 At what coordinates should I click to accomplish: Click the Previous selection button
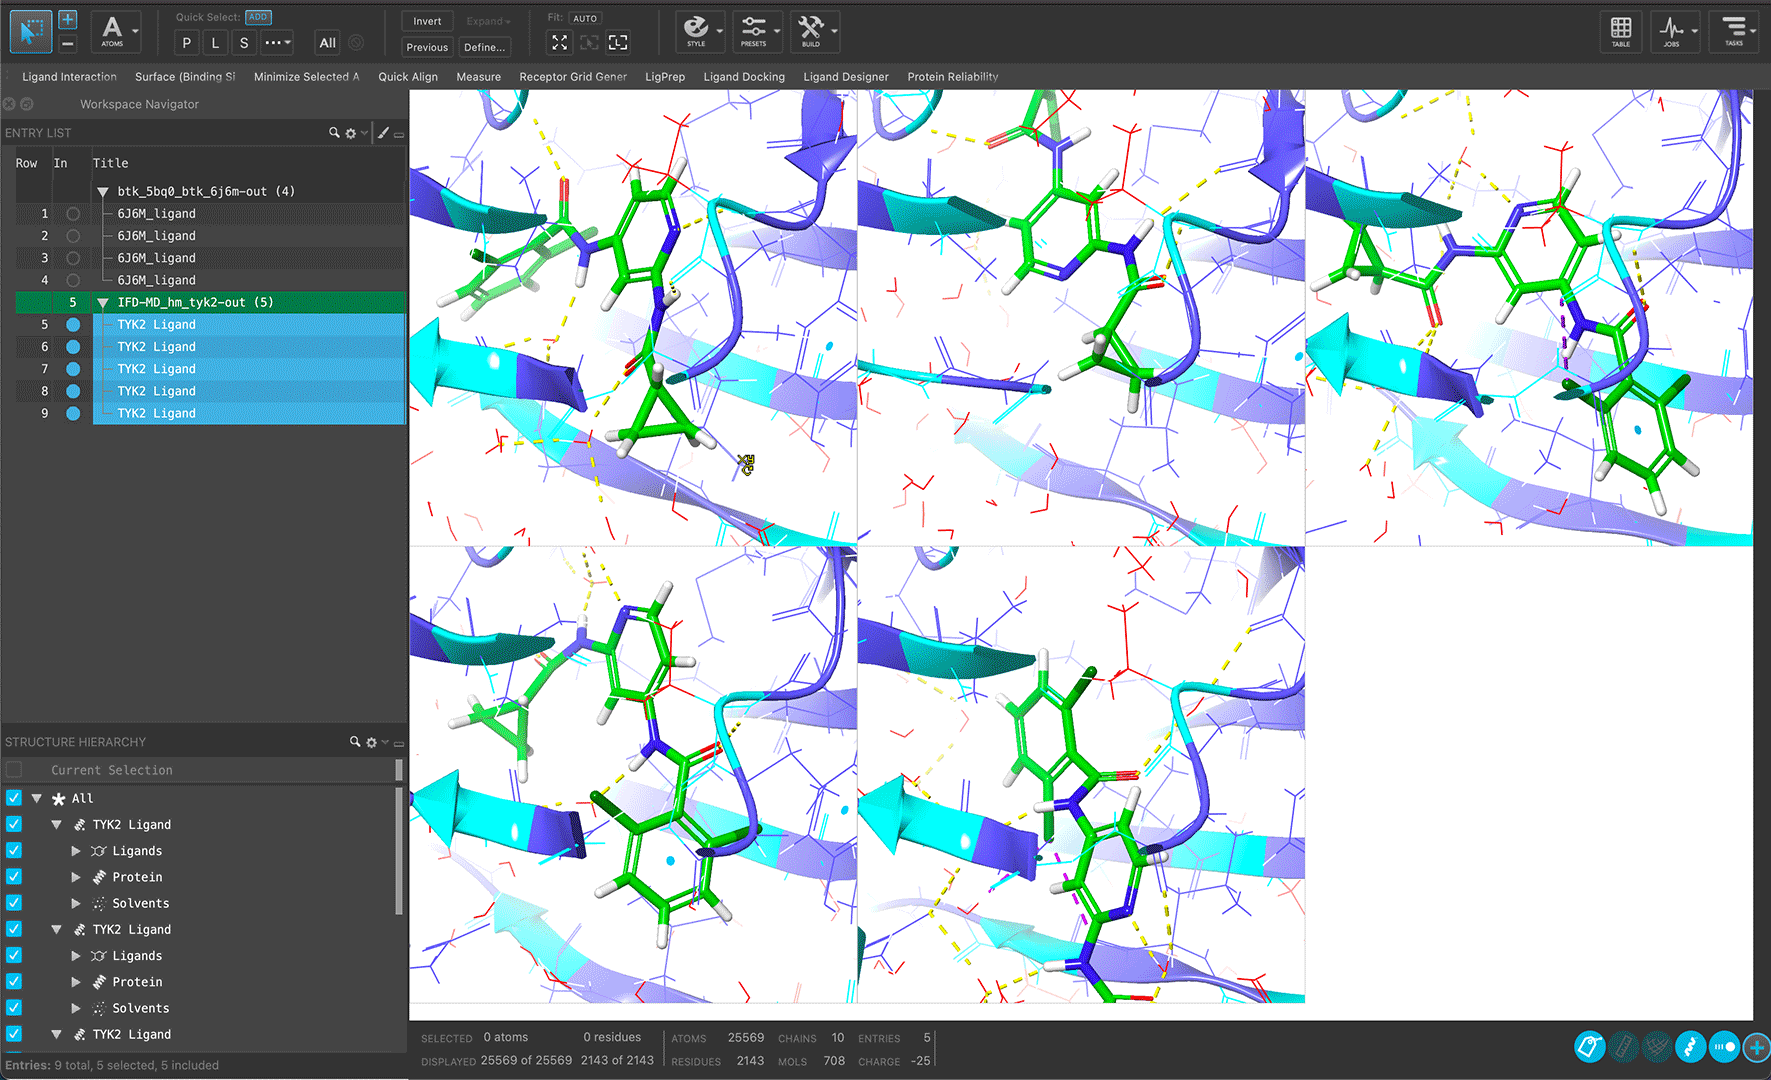427,47
